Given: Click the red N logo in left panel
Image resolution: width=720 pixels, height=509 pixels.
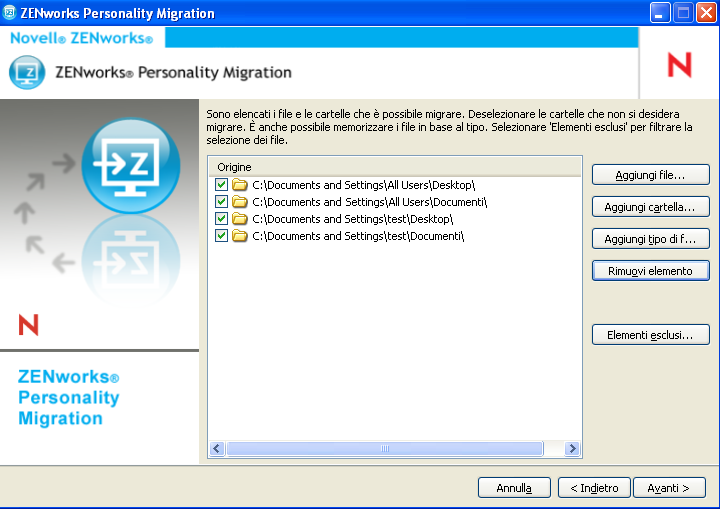Looking at the screenshot, I should pyautogui.click(x=28, y=325).
